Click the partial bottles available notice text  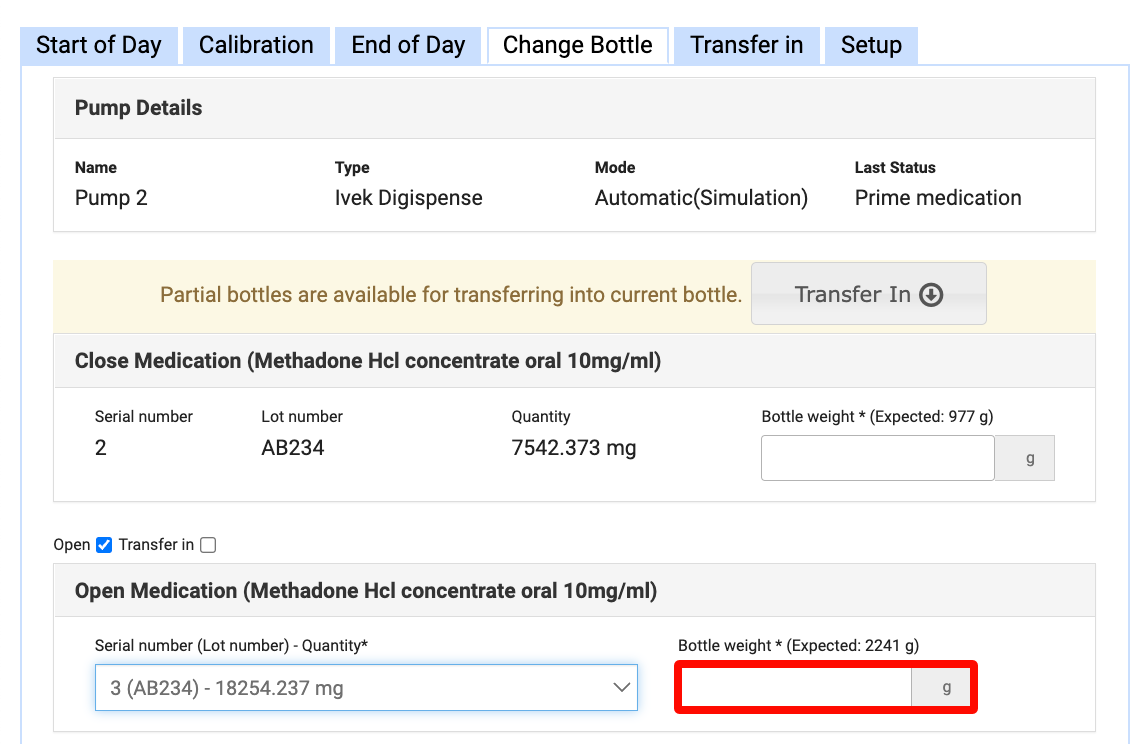(x=451, y=295)
